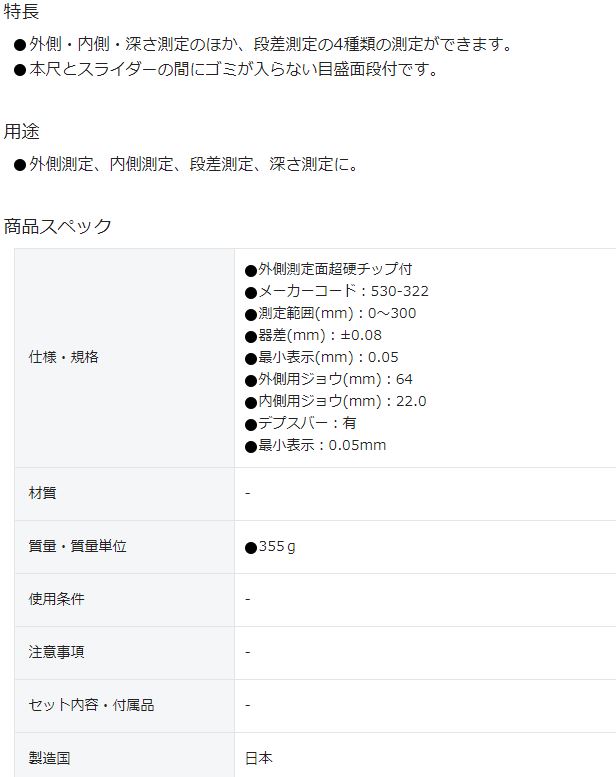
Task: Click the セット内容・付属品 row label
Action: pyautogui.click(x=92, y=705)
